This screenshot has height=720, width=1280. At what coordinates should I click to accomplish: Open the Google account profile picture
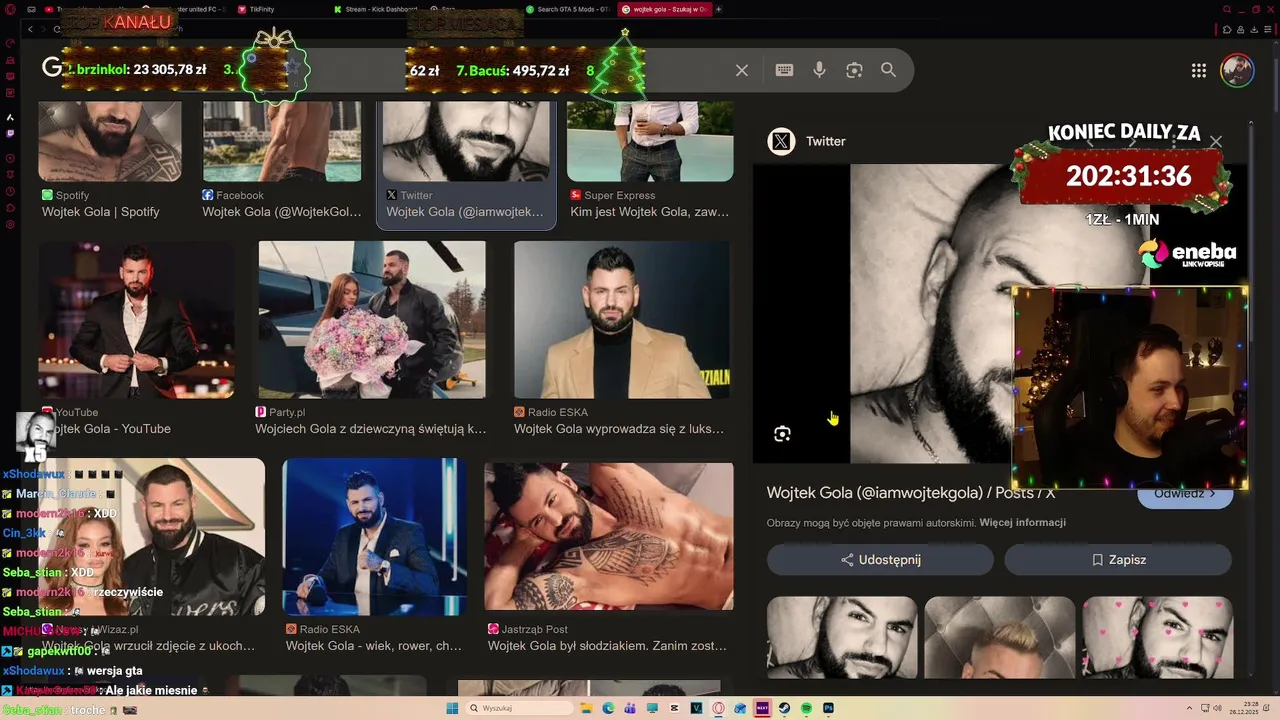1237,70
